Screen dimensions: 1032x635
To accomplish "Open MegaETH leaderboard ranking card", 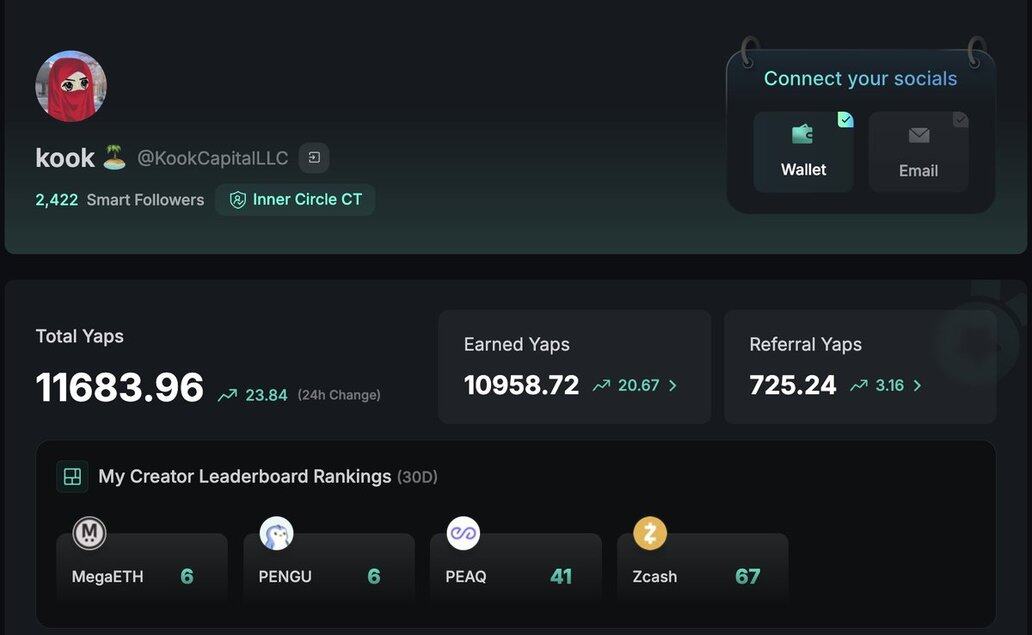I will (x=142, y=570).
